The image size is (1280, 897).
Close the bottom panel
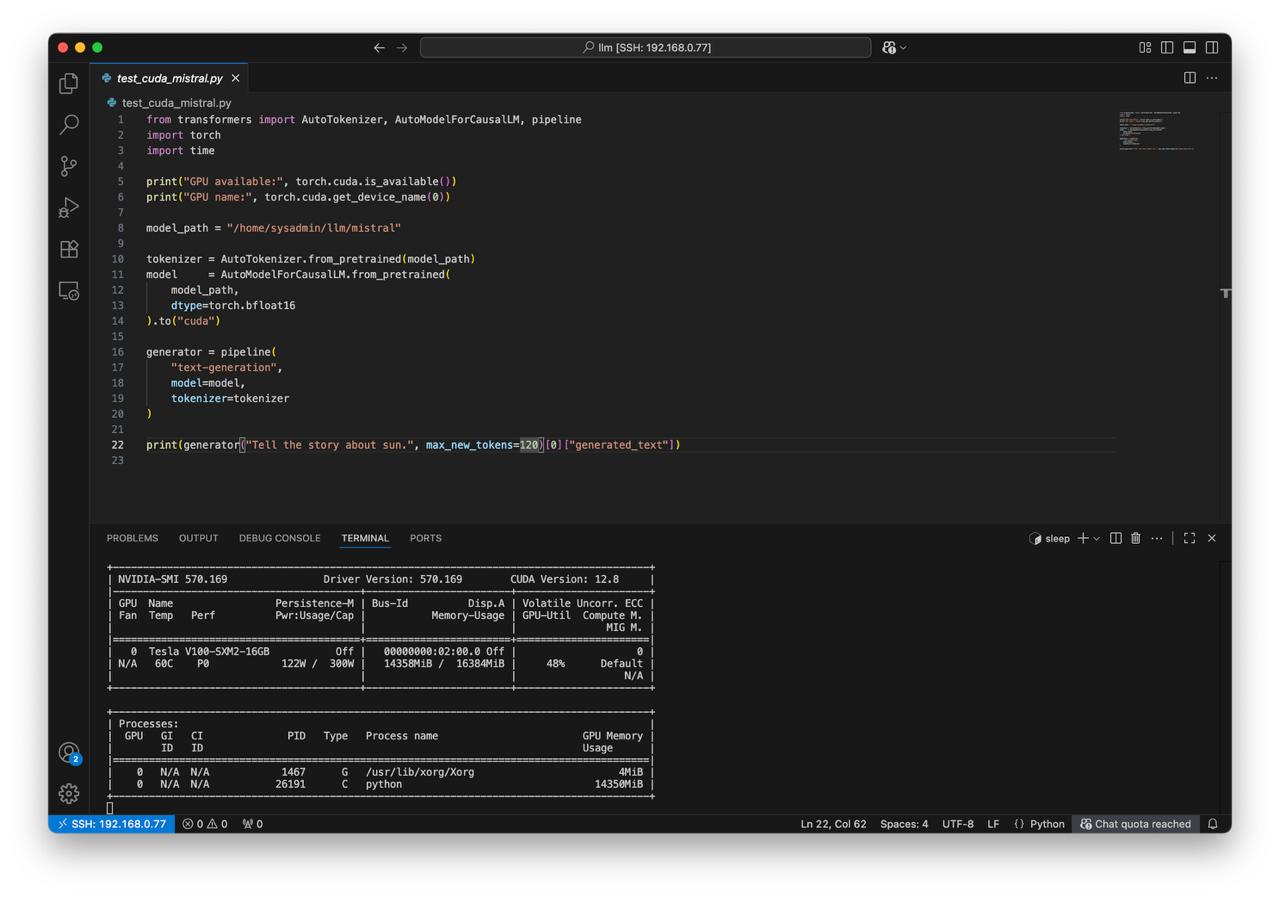1212,538
